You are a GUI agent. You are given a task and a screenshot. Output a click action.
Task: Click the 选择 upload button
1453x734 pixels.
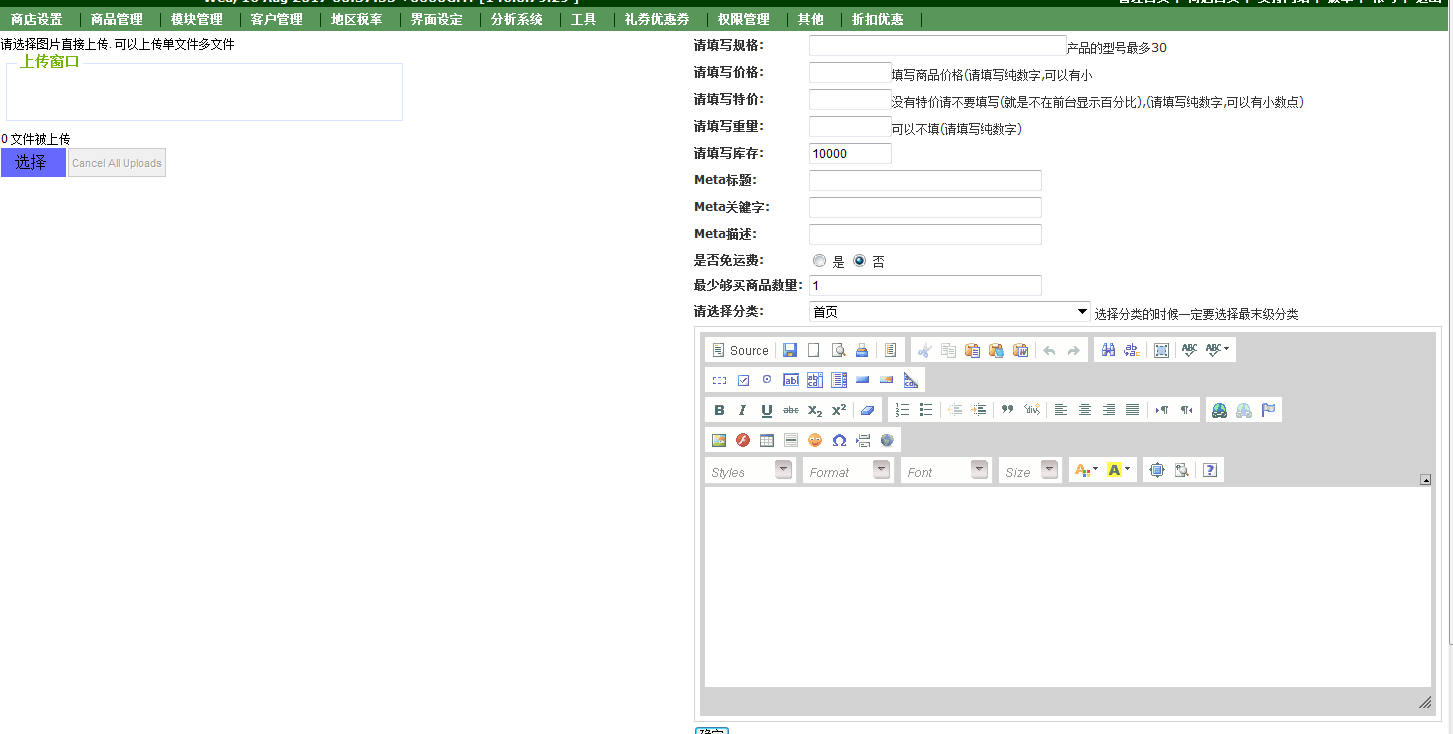[33, 163]
